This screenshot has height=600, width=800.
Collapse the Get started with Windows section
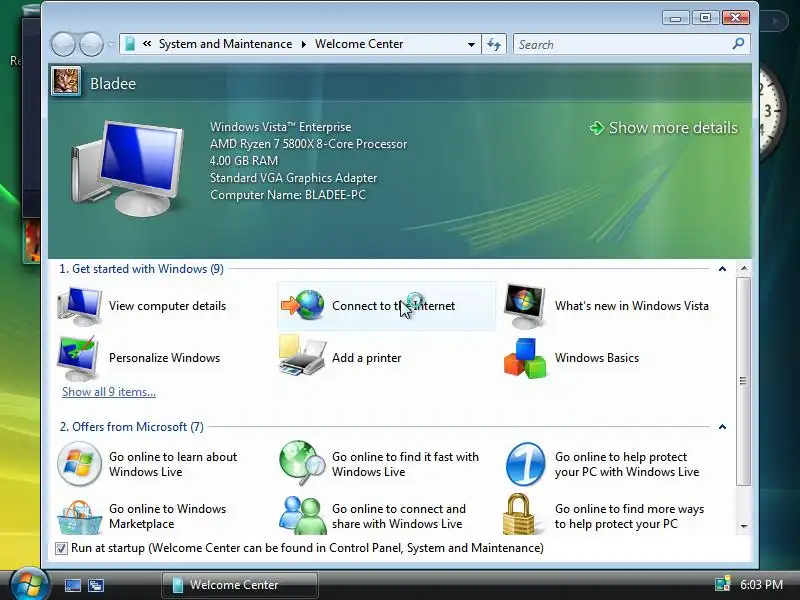(x=722, y=269)
